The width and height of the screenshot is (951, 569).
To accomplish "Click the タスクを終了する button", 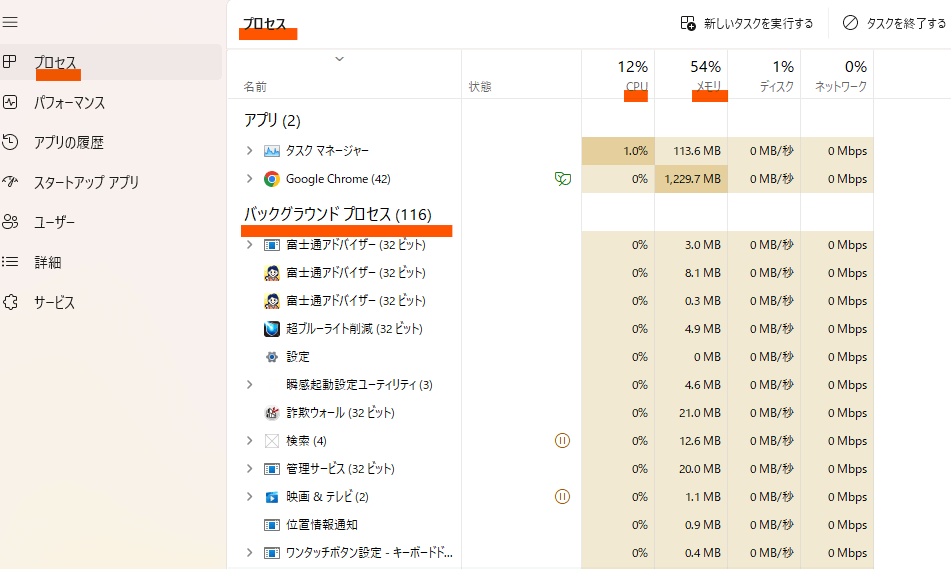I will (x=894, y=24).
